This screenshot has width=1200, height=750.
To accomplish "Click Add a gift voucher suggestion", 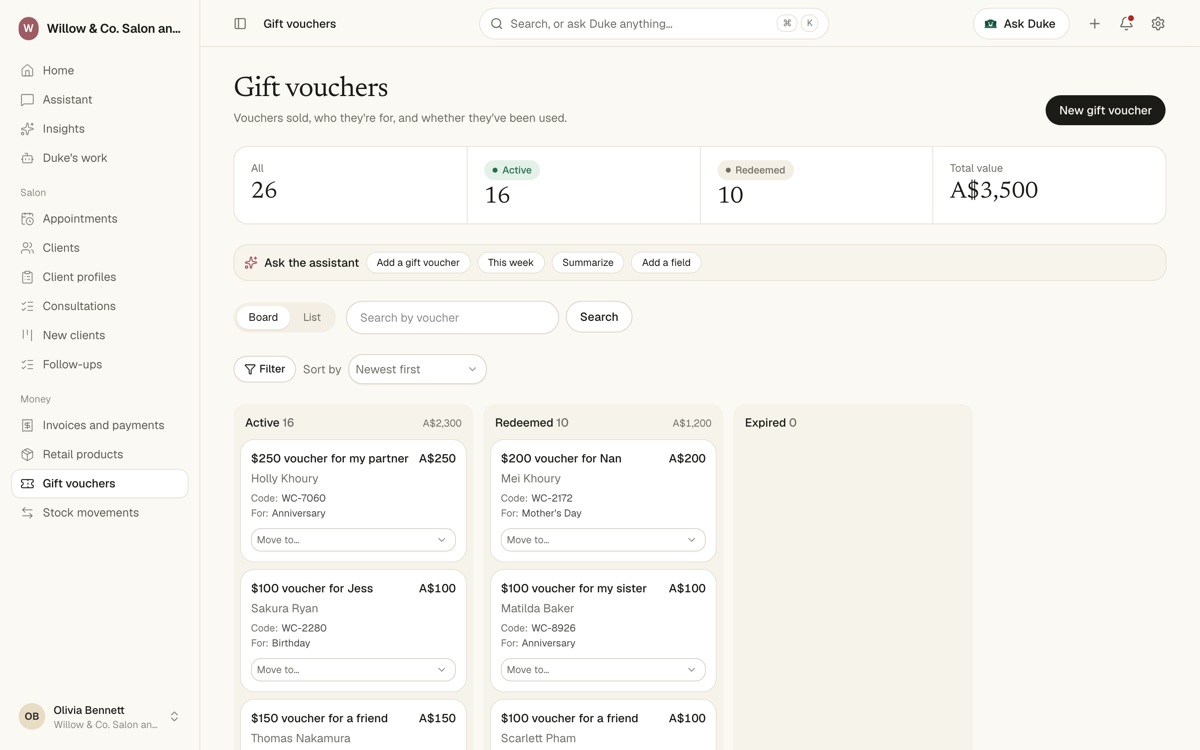I will coord(418,263).
